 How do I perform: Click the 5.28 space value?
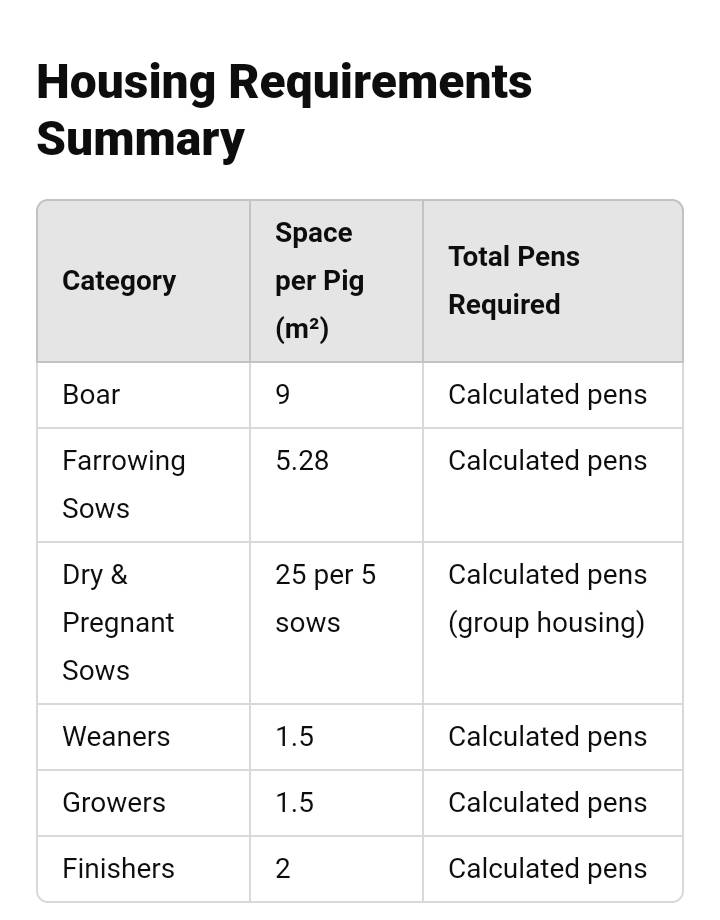302,461
